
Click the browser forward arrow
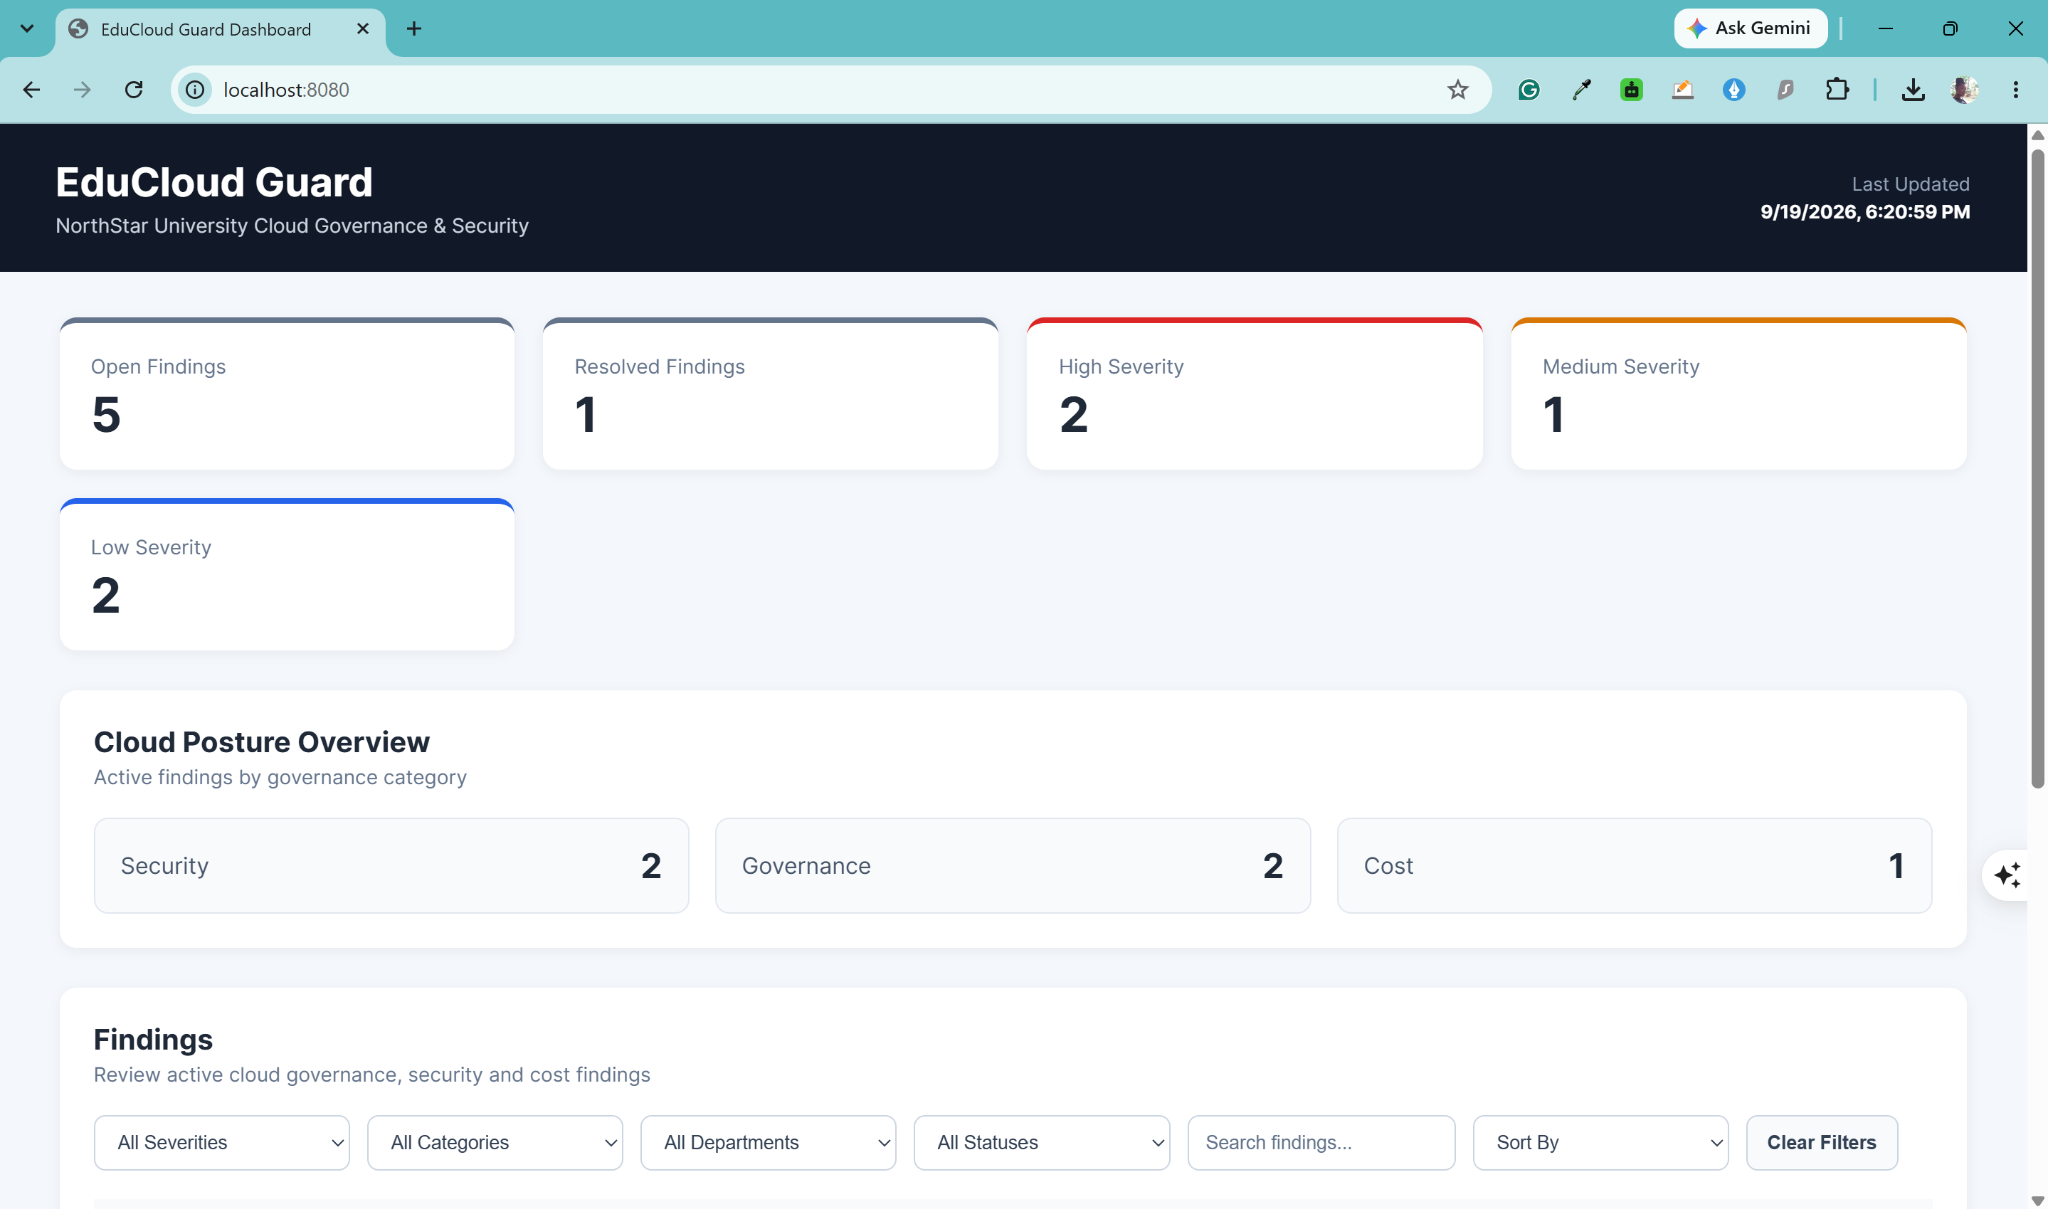click(x=82, y=90)
